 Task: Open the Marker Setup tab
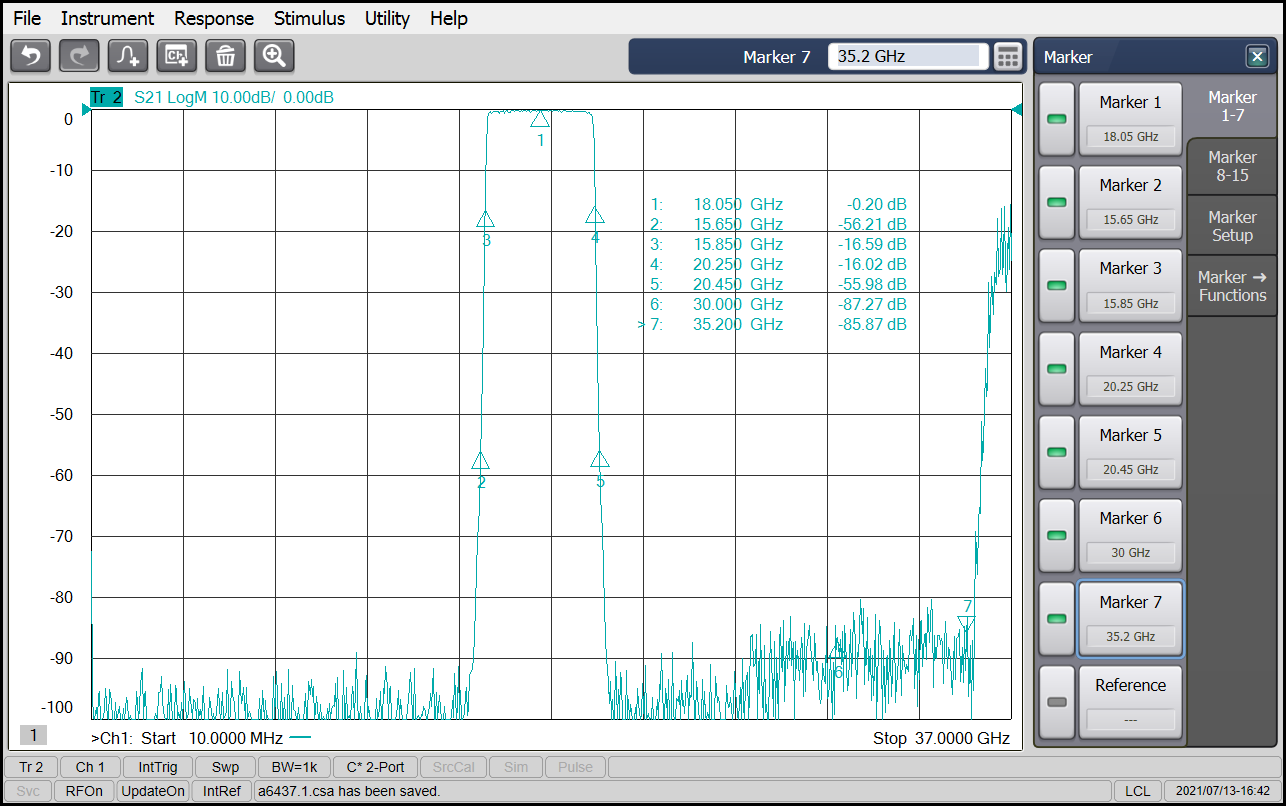[x=1232, y=226]
